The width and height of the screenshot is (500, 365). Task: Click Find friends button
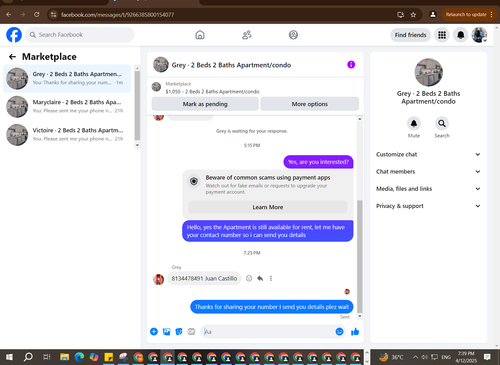[x=410, y=35]
